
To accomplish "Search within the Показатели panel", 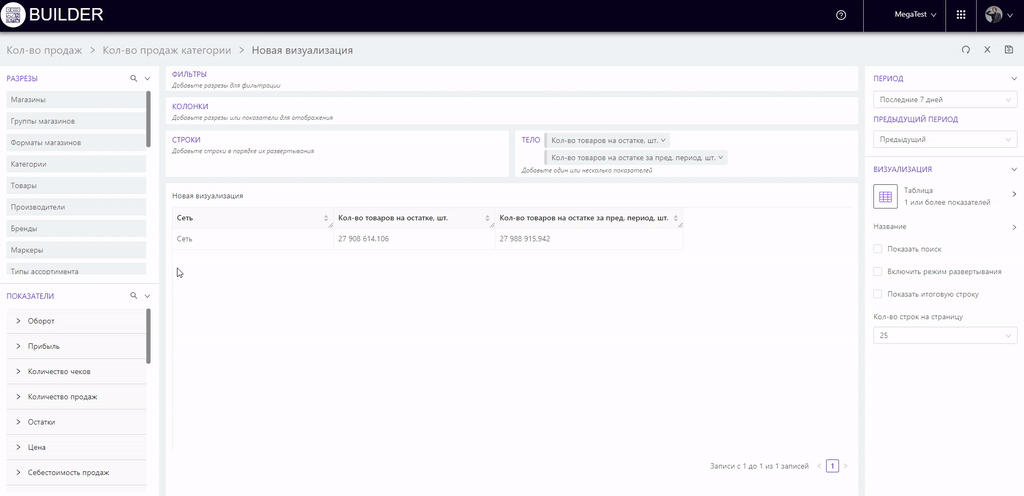I will pyautogui.click(x=133, y=296).
